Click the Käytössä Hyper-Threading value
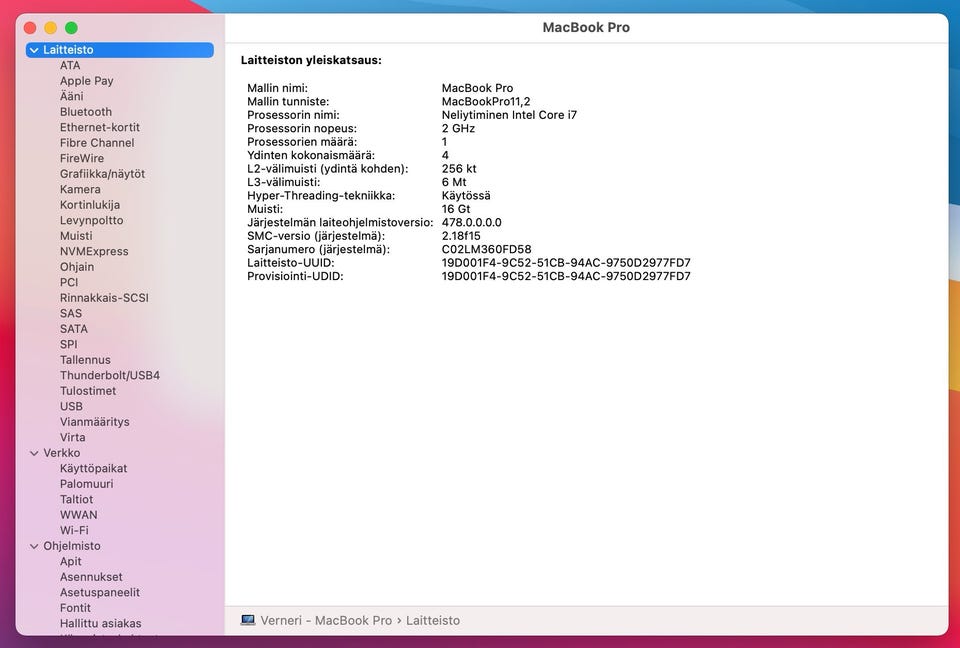The width and height of the screenshot is (960, 648). (466, 195)
